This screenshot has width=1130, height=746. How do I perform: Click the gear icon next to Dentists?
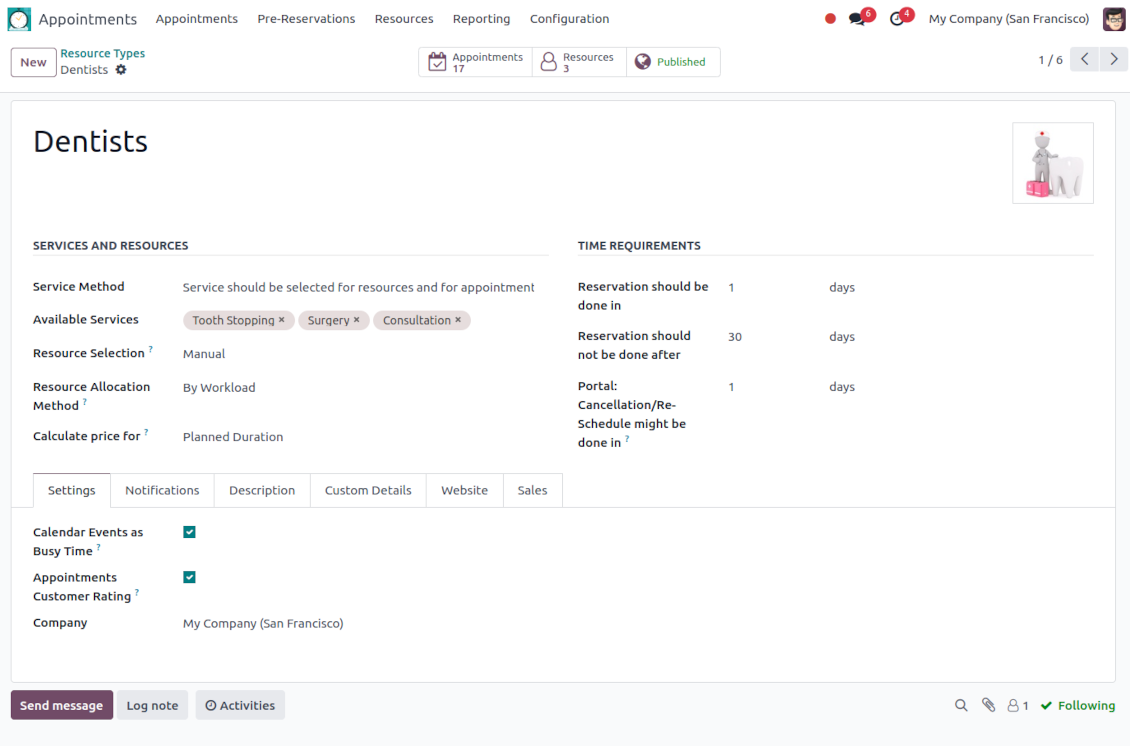(x=121, y=70)
